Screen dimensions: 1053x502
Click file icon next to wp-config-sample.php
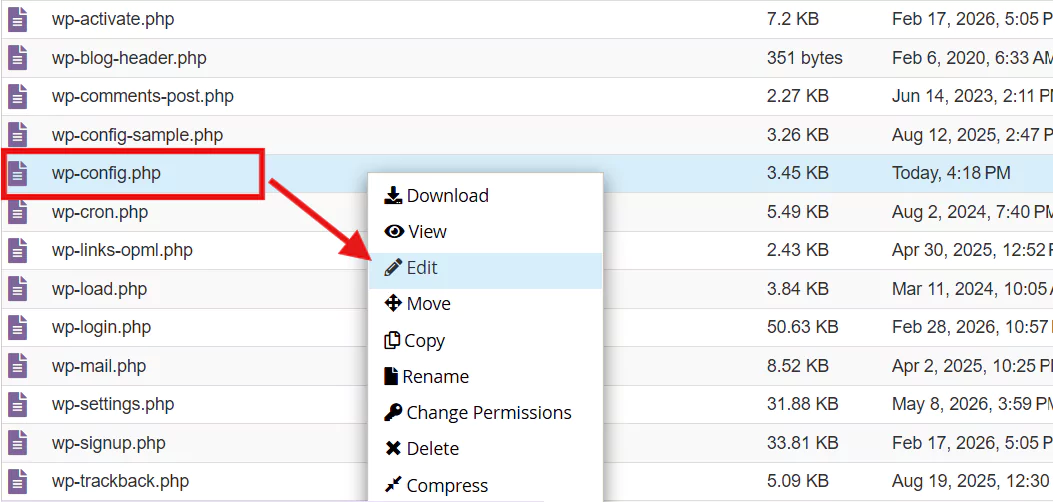[17, 135]
